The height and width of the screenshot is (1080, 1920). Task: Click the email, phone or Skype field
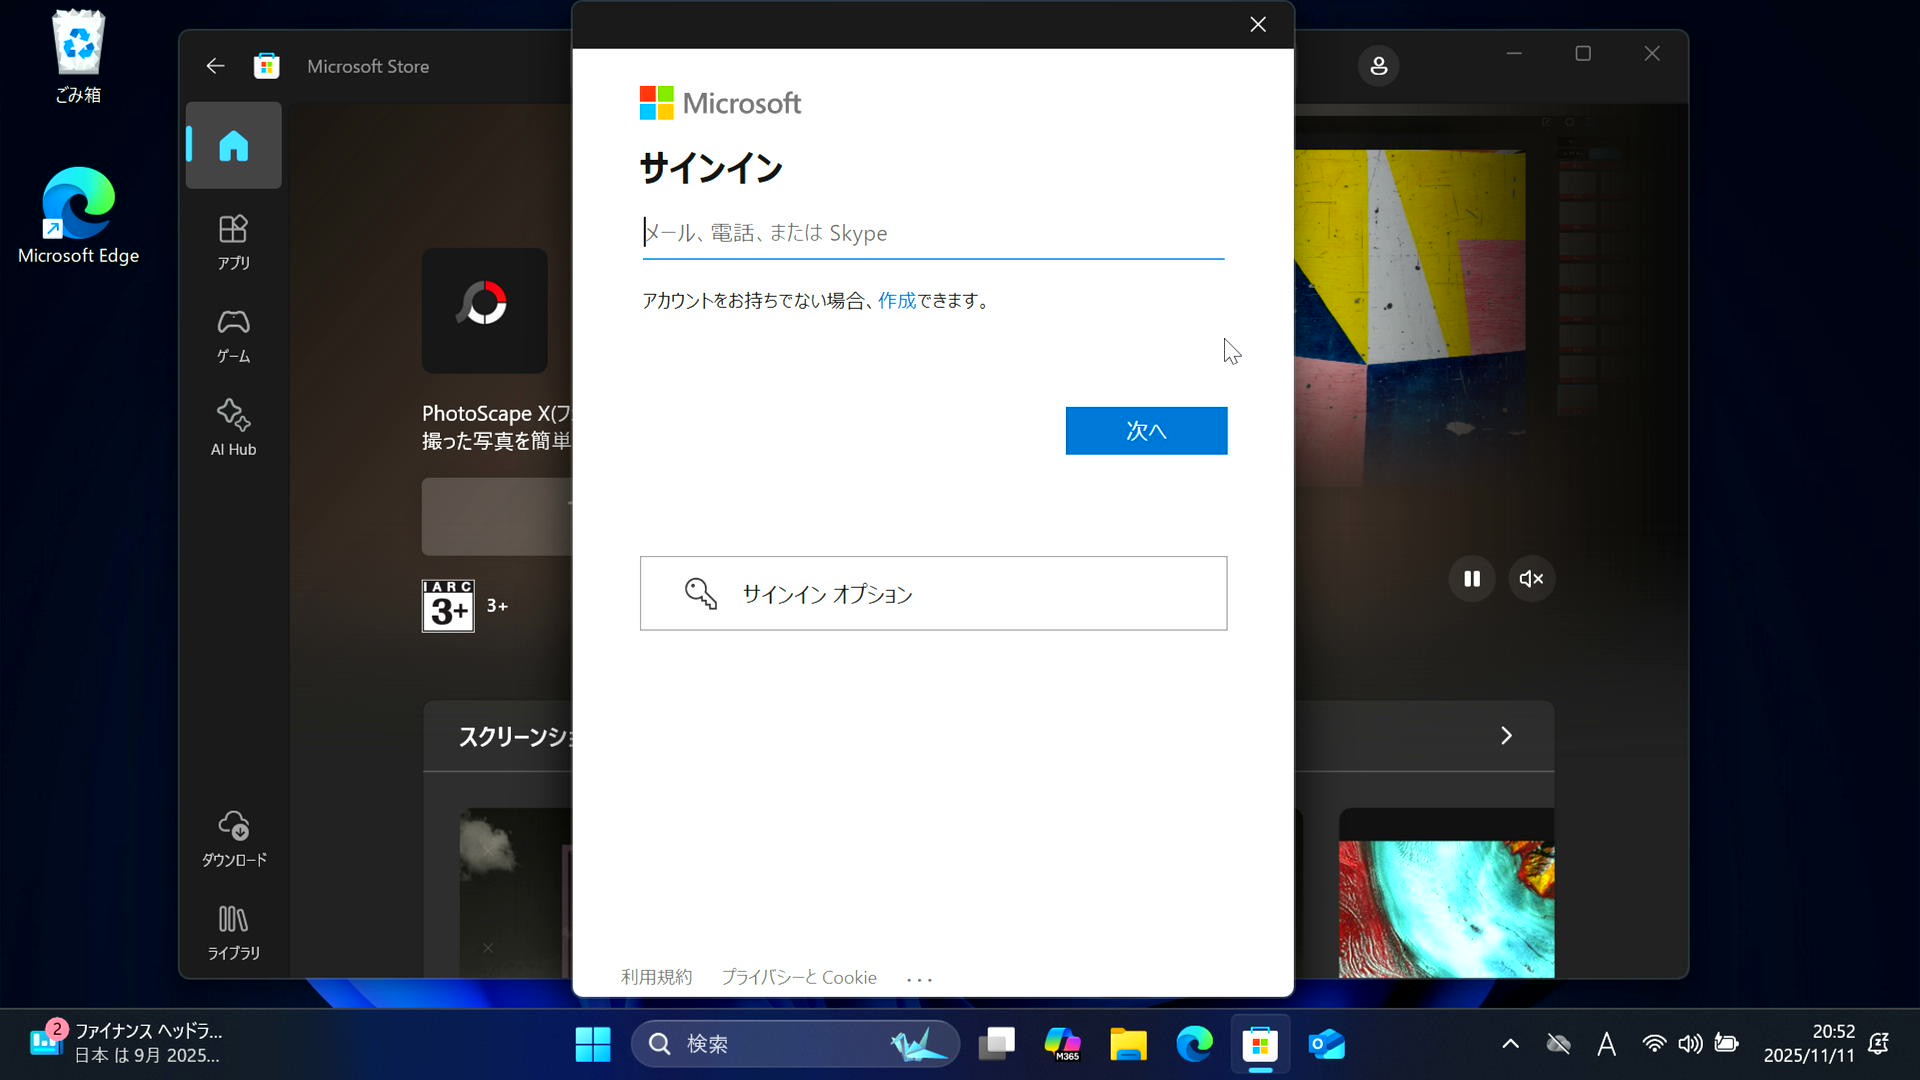pyautogui.click(x=932, y=233)
